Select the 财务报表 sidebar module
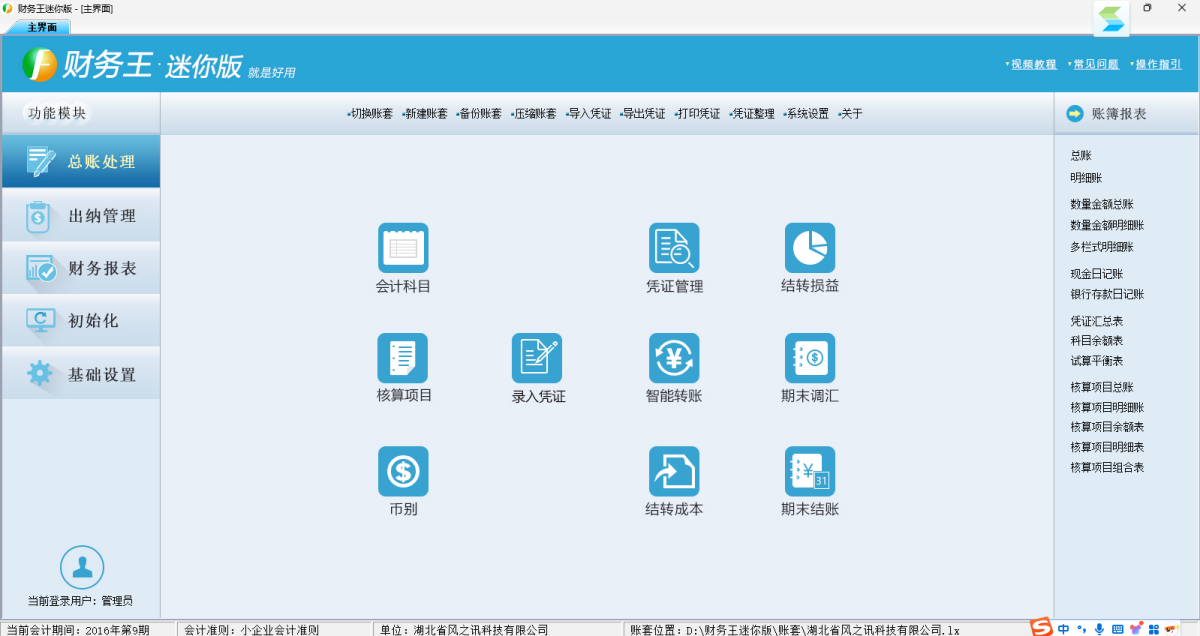 pos(81,269)
